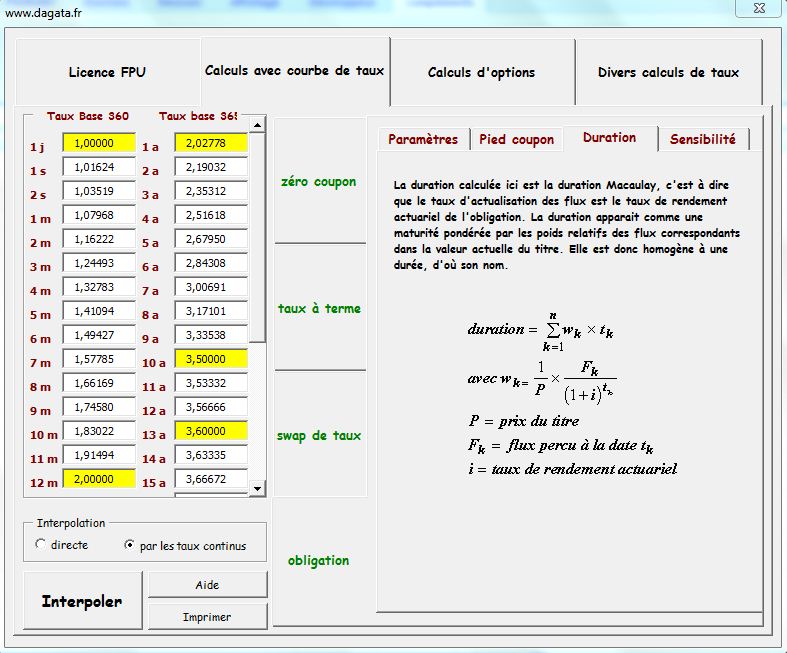This screenshot has height=653, width=787.
Task: Open the Calculs d'options tab
Action: 482,72
